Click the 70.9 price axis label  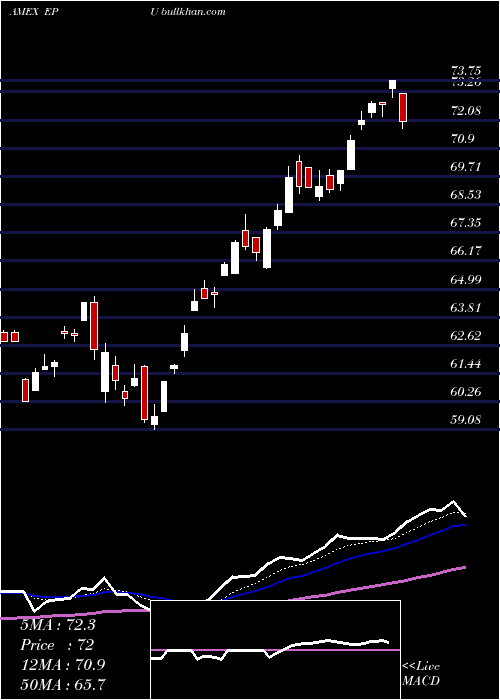[x=462, y=138]
